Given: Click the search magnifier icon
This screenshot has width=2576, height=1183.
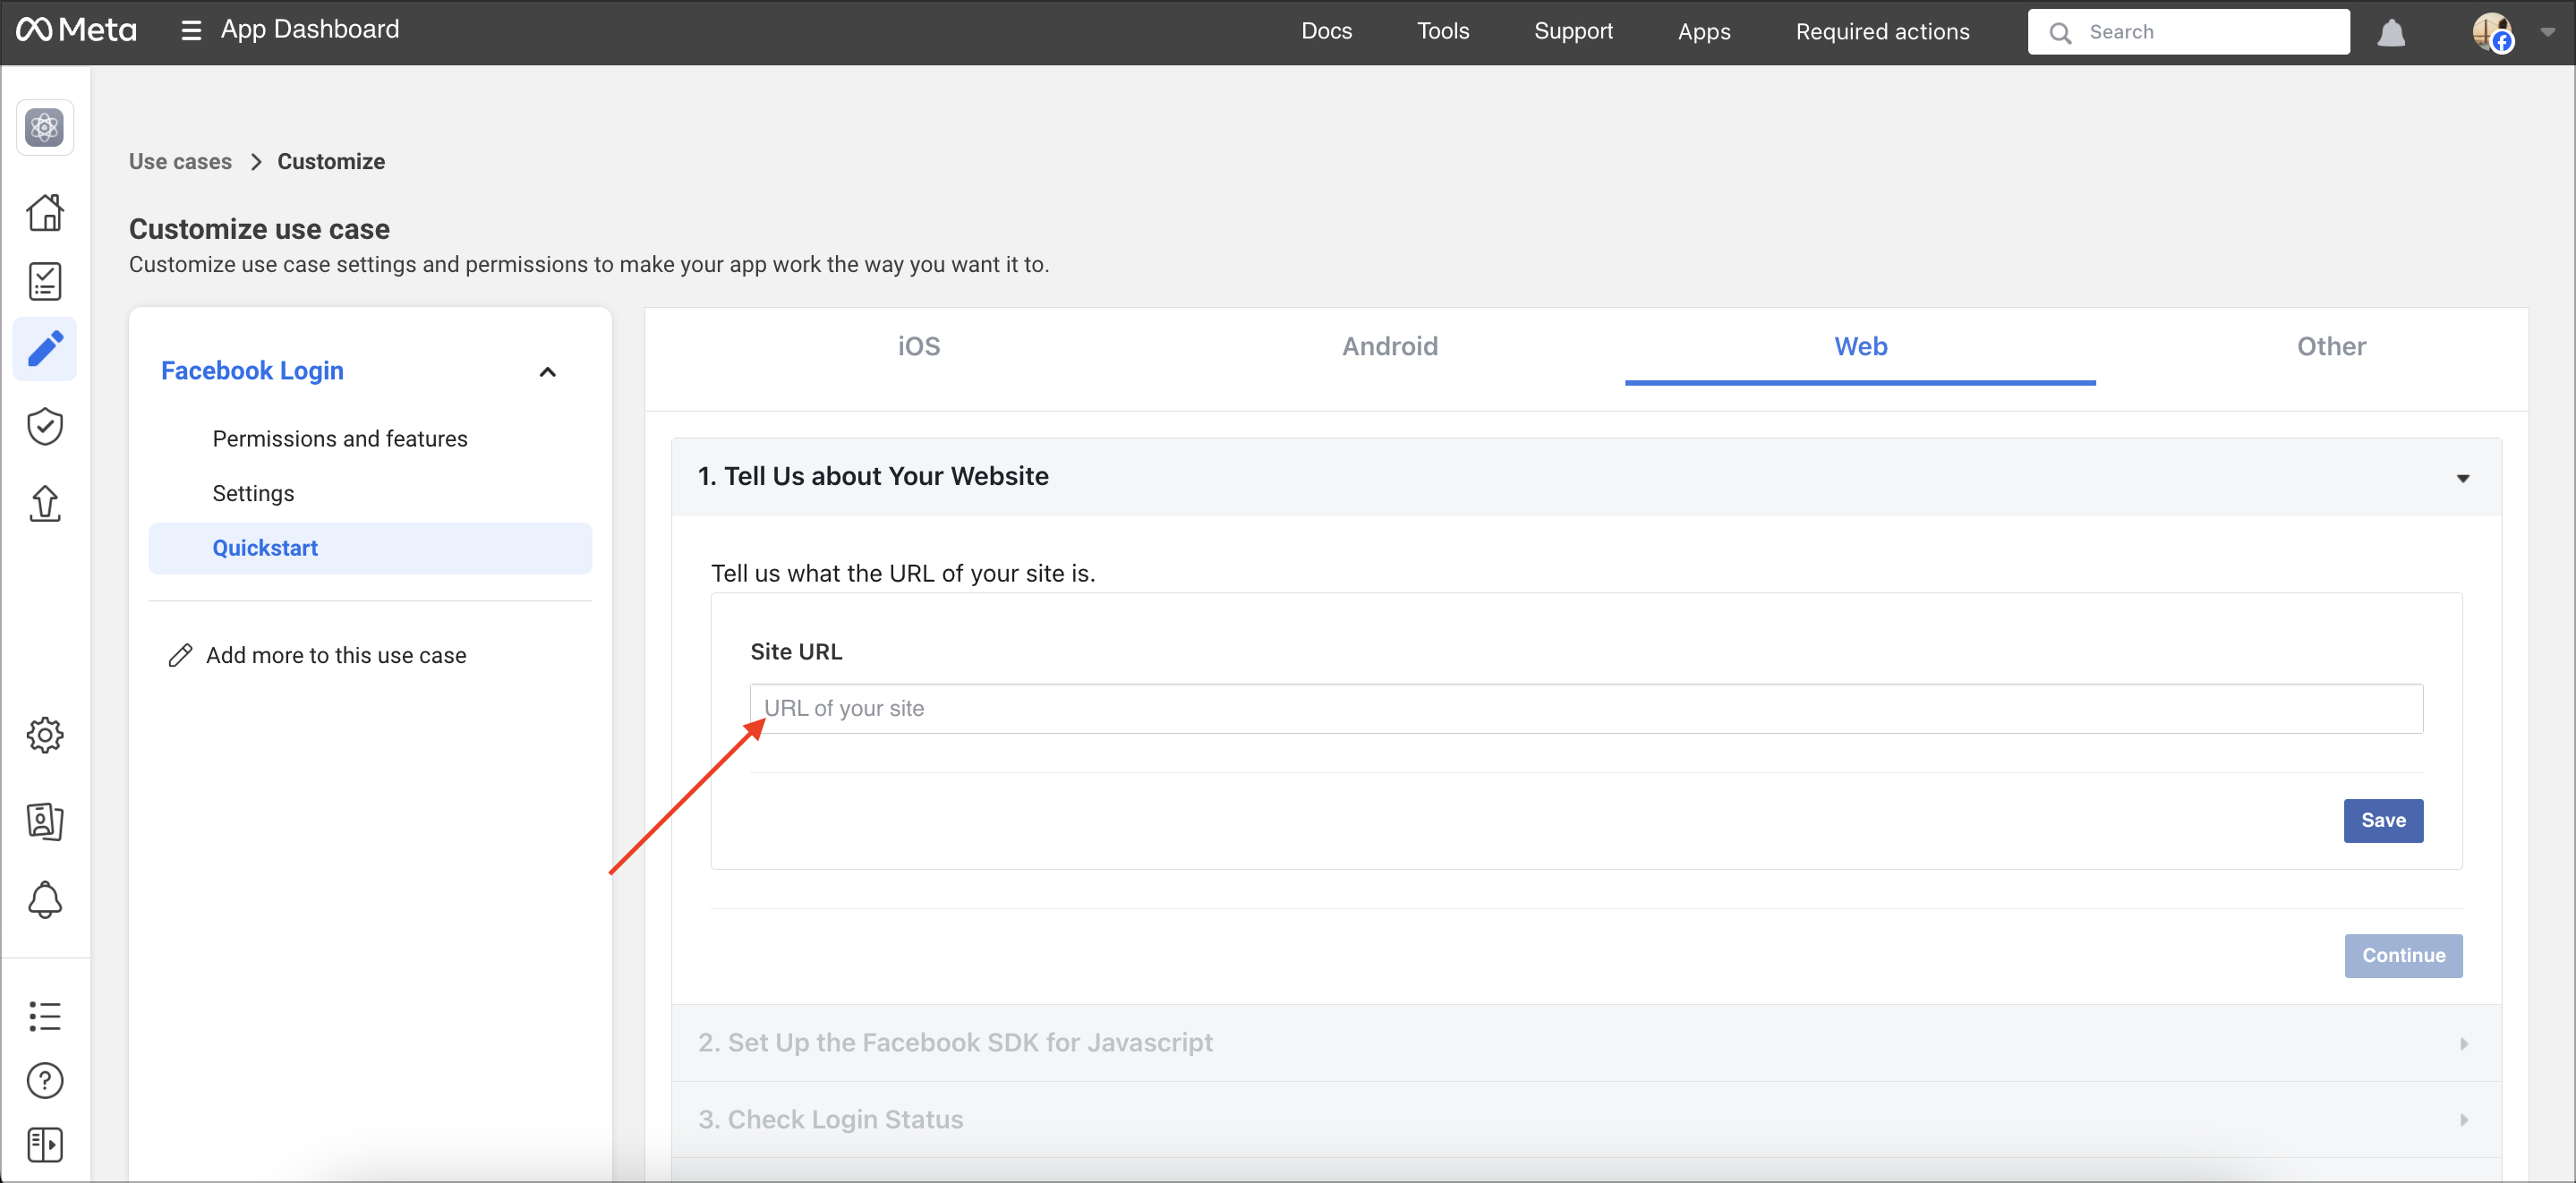Looking at the screenshot, I should coord(2060,33).
